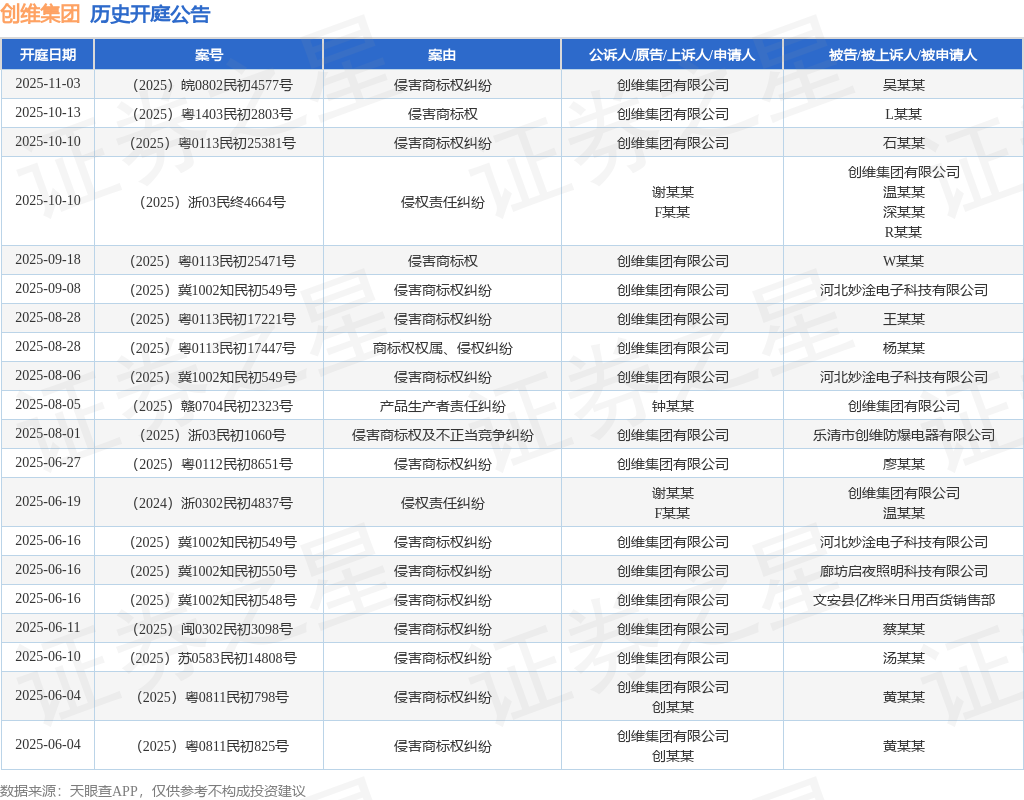Click the 公诉人/原告/上诉人/申请人 column header
The image size is (1024, 800).
point(672,55)
